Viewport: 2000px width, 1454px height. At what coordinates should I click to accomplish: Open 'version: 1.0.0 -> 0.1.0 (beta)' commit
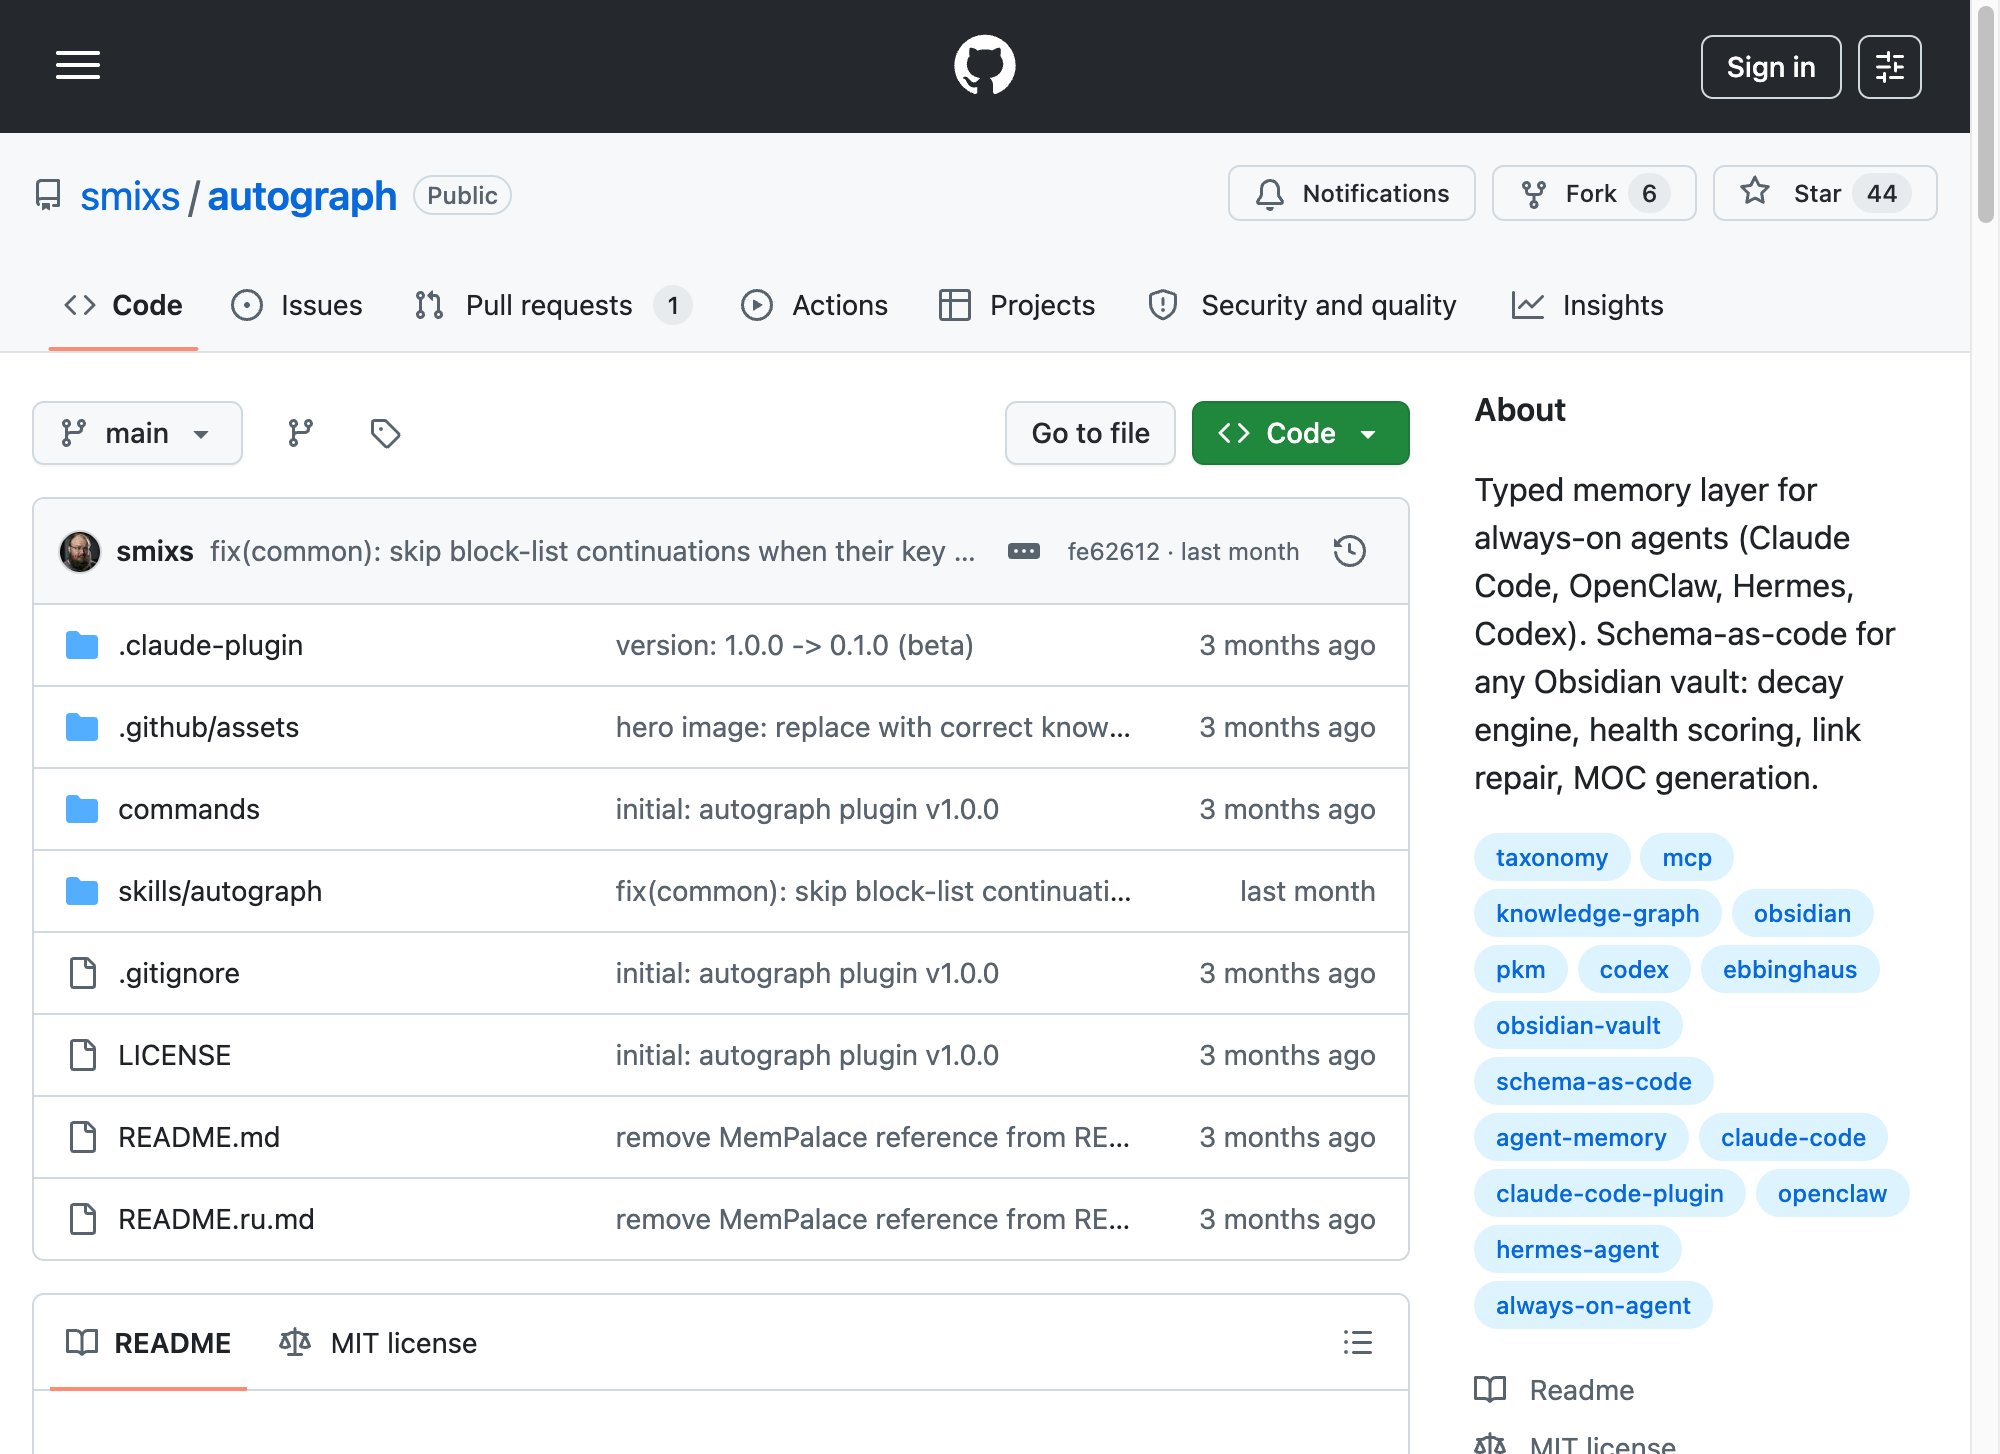[x=795, y=645]
